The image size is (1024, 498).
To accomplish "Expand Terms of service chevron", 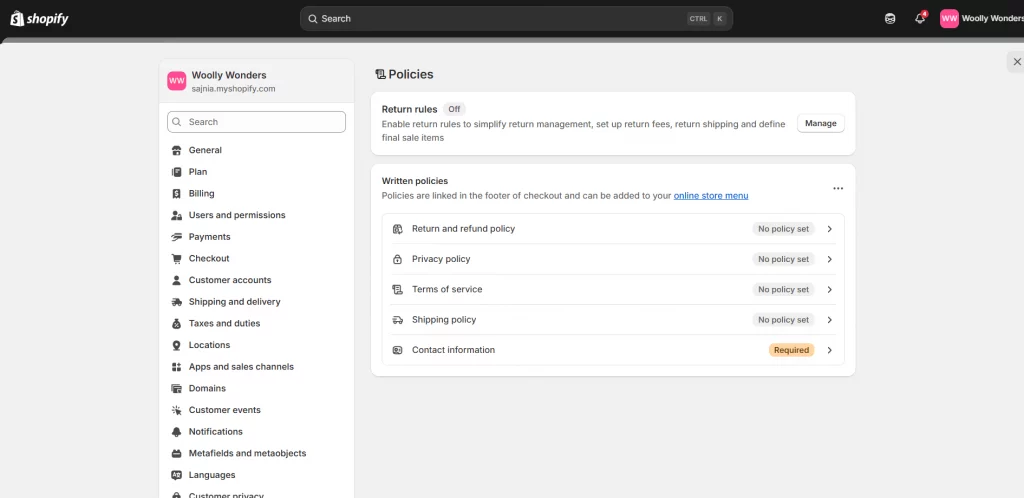I will pyautogui.click(x=829, y=289).
